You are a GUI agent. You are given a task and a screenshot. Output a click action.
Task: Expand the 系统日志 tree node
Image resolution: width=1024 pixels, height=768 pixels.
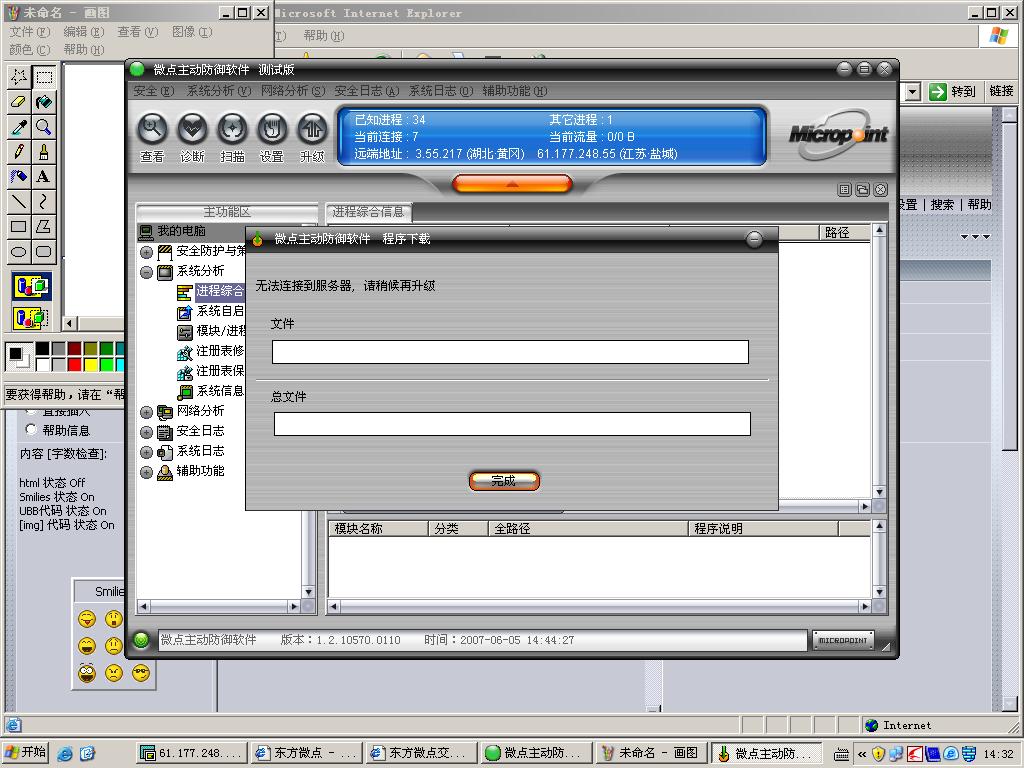[x=146, y=452]
